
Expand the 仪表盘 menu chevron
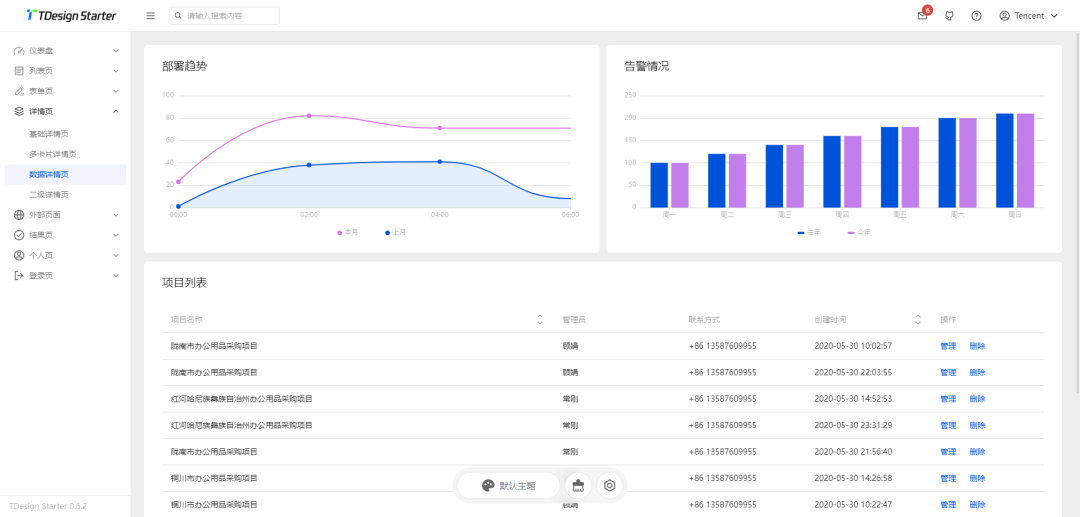tap(116, 51)
